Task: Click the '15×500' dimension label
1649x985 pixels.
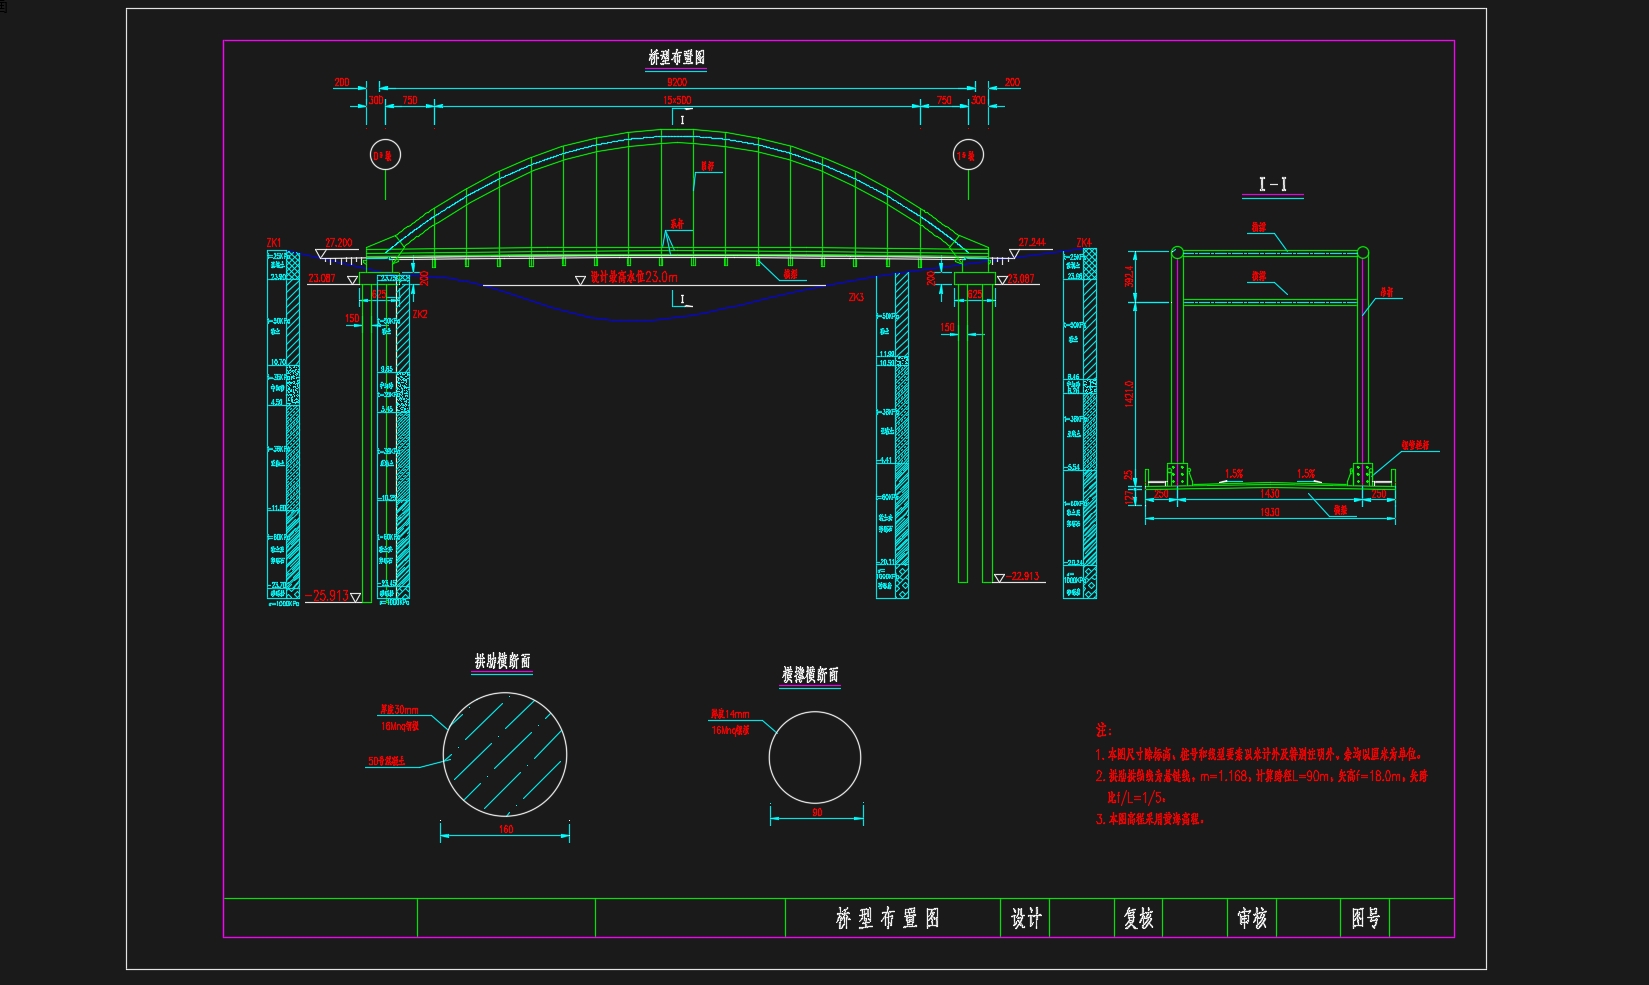Action: [x=677, y=100]
